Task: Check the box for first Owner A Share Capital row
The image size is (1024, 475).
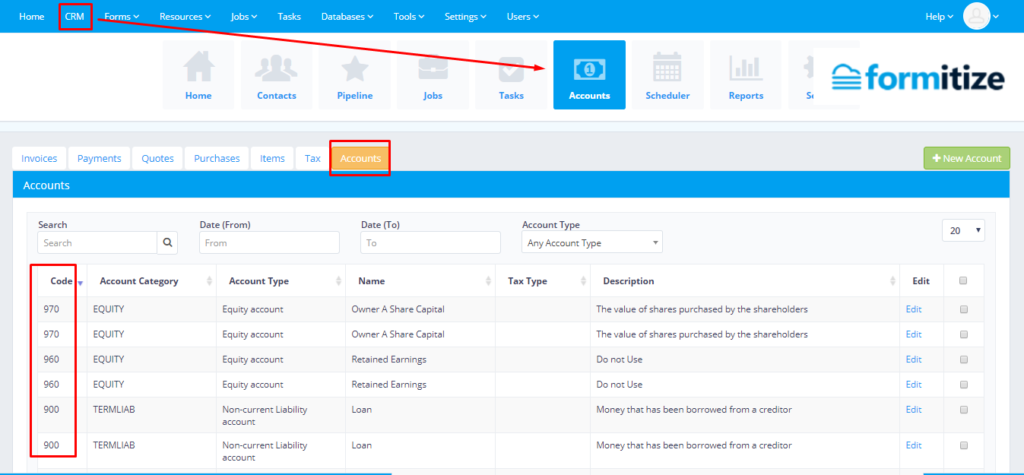Action: click(963, 310)
